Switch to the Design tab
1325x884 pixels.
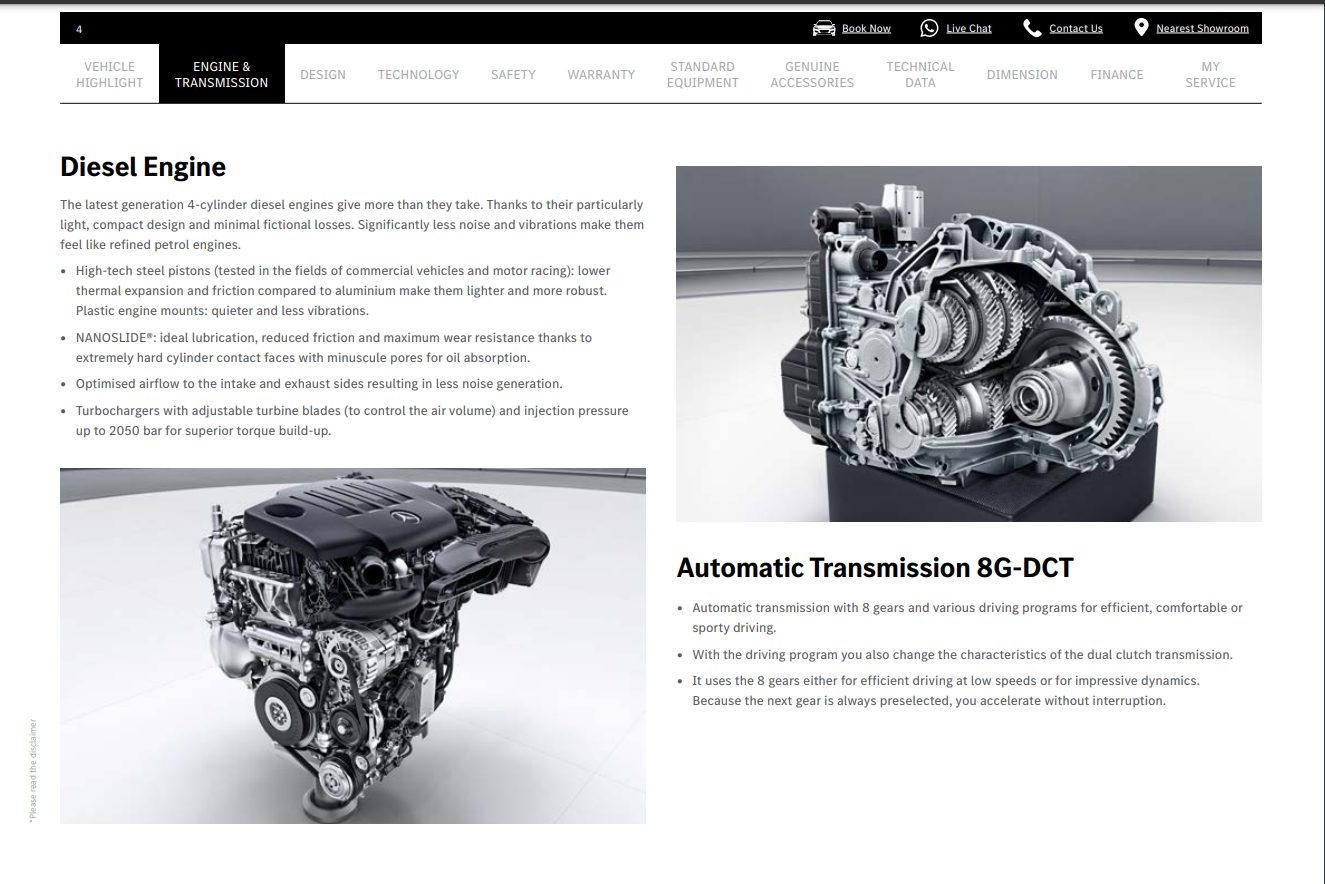(323, 74)
